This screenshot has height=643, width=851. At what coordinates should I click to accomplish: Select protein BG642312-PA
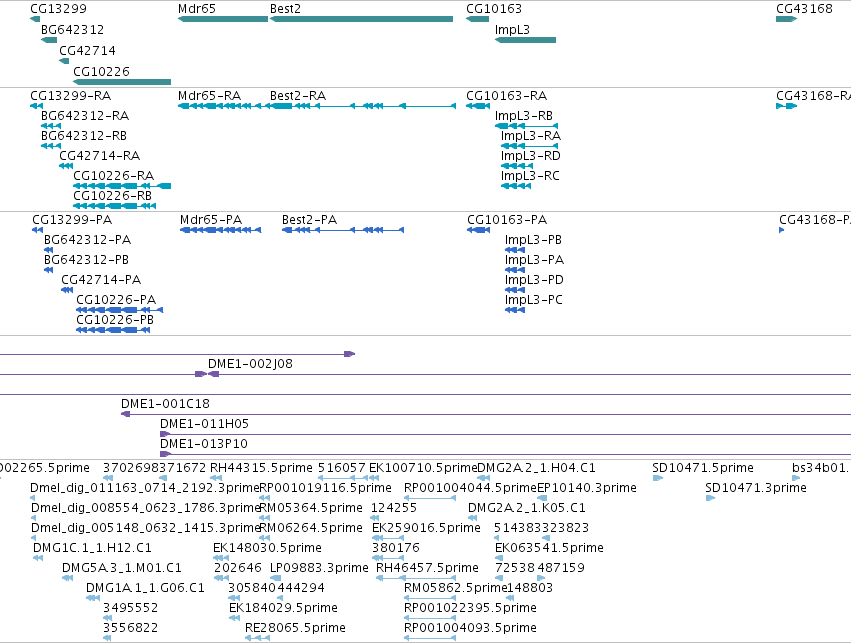[x=48, y=250]
